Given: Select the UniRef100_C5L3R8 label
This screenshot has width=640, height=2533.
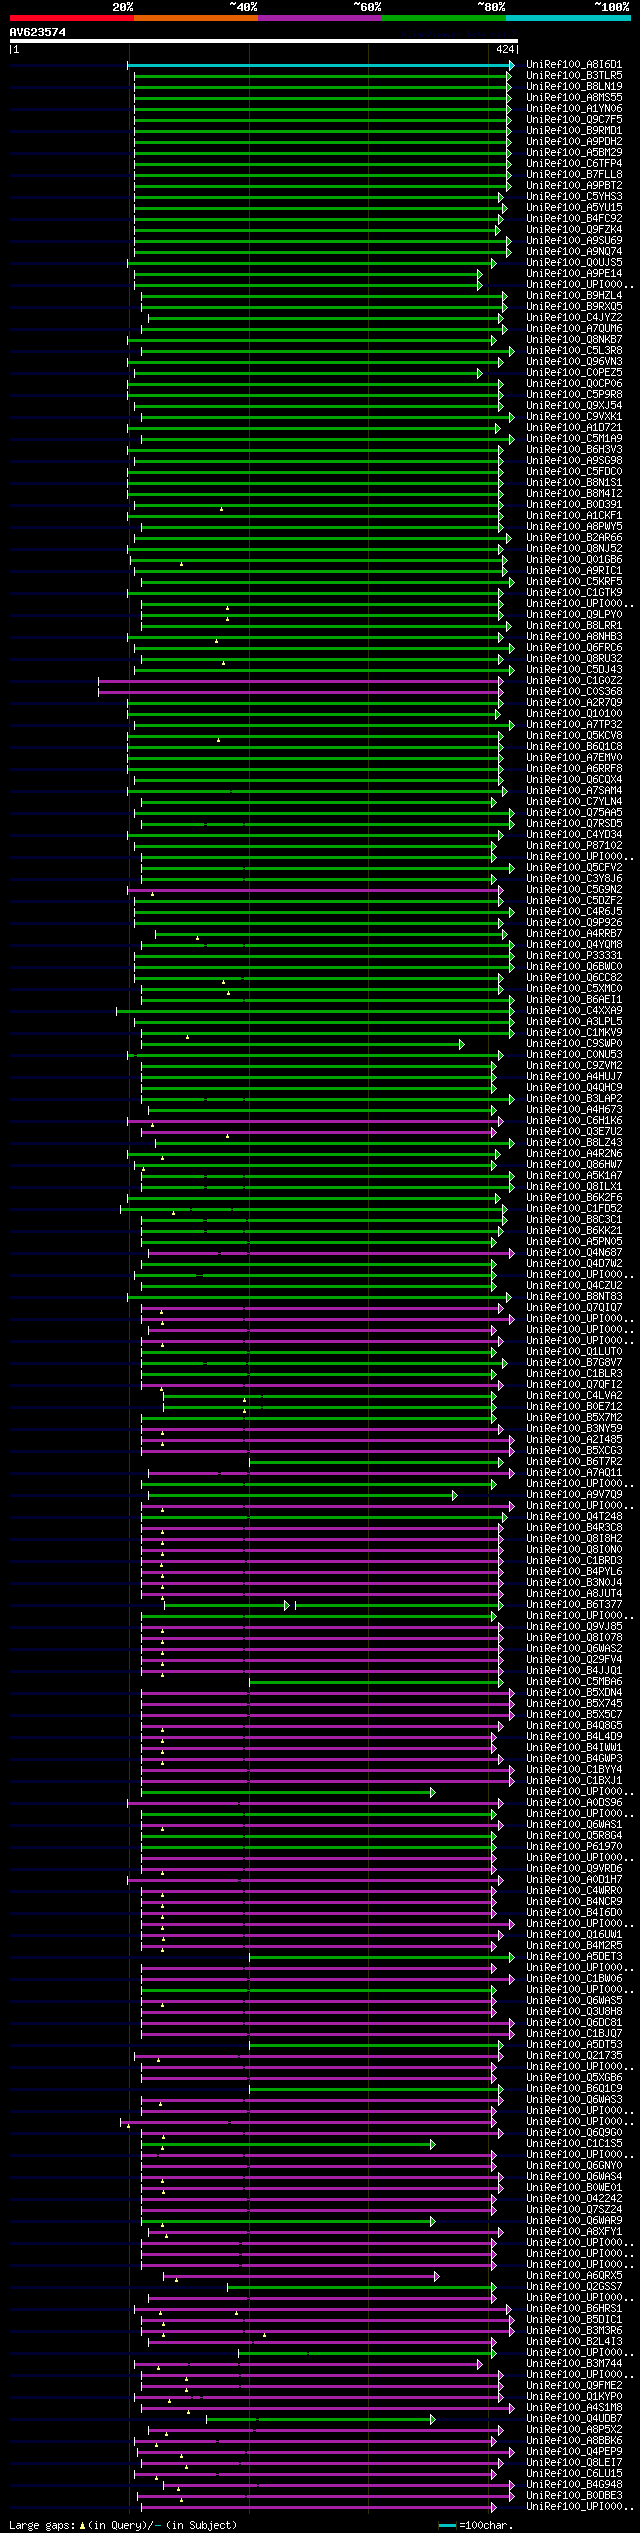Looking at the screenshot, I should pos(574,351).
